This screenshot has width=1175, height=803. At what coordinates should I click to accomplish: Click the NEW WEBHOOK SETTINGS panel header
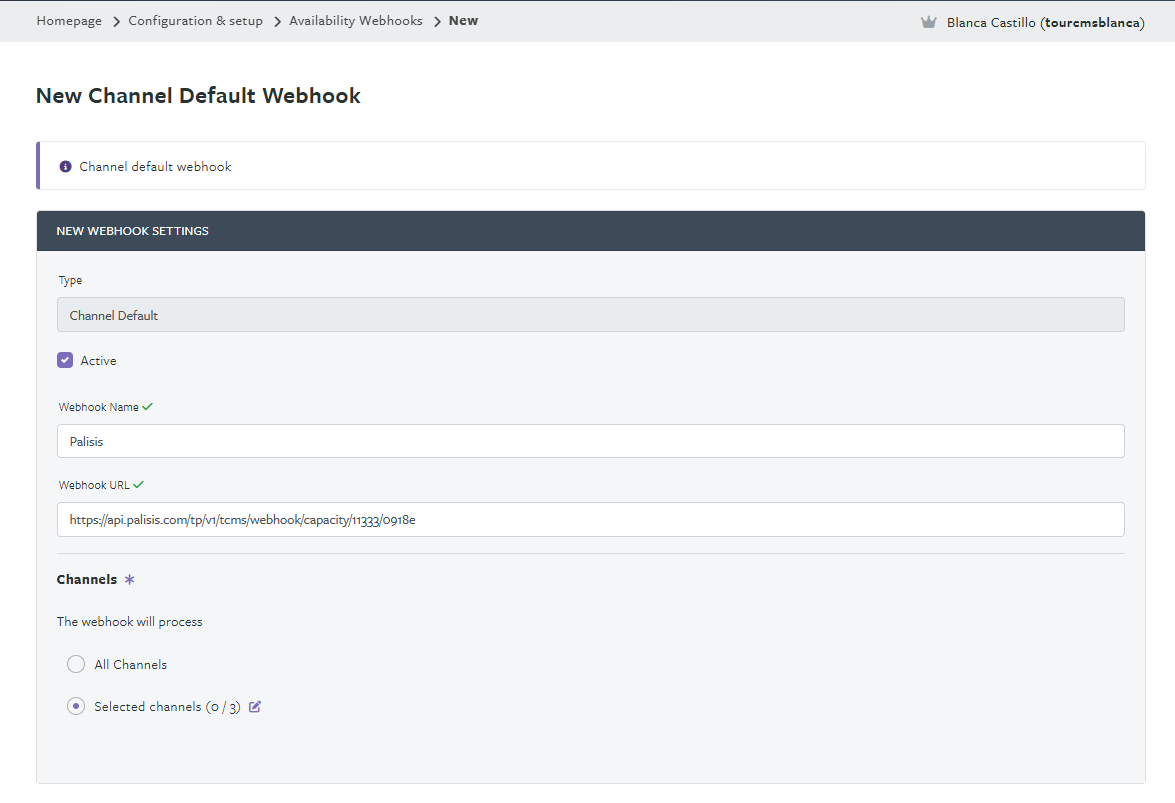click(590, 231)
